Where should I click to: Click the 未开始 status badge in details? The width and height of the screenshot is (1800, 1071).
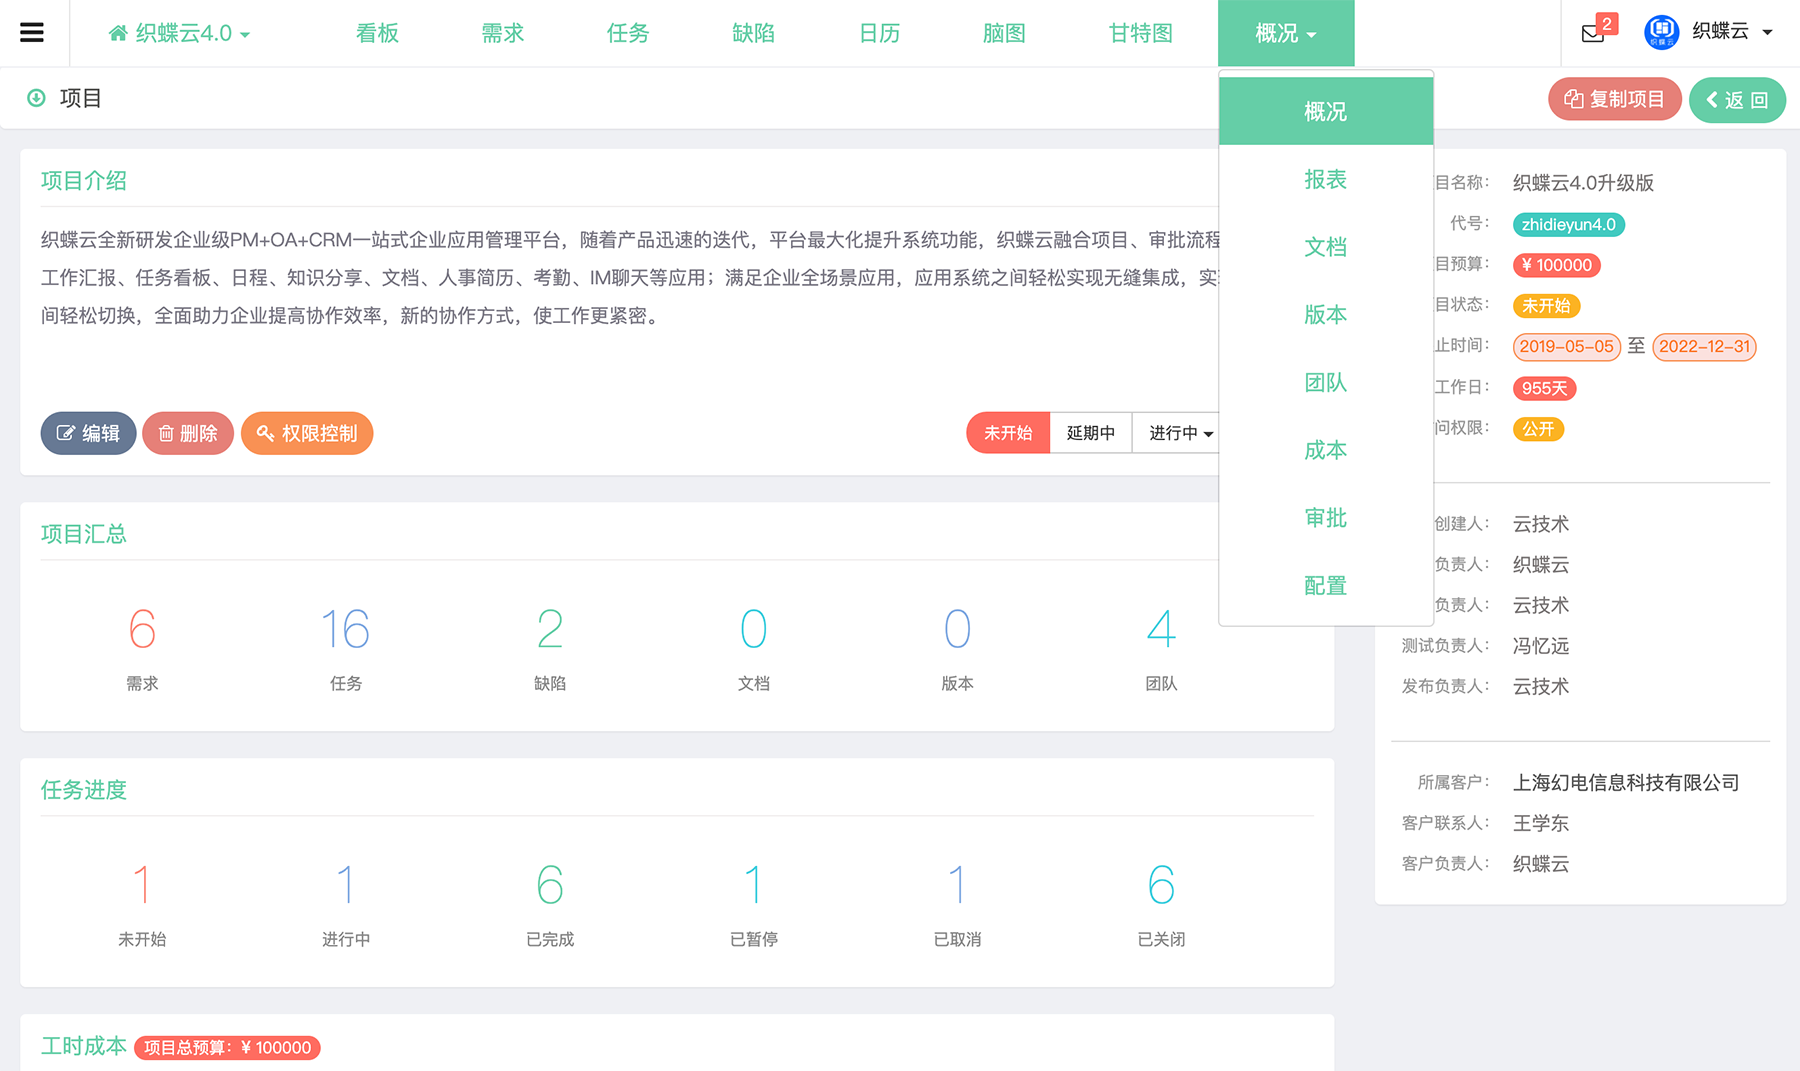(1546, 306)
